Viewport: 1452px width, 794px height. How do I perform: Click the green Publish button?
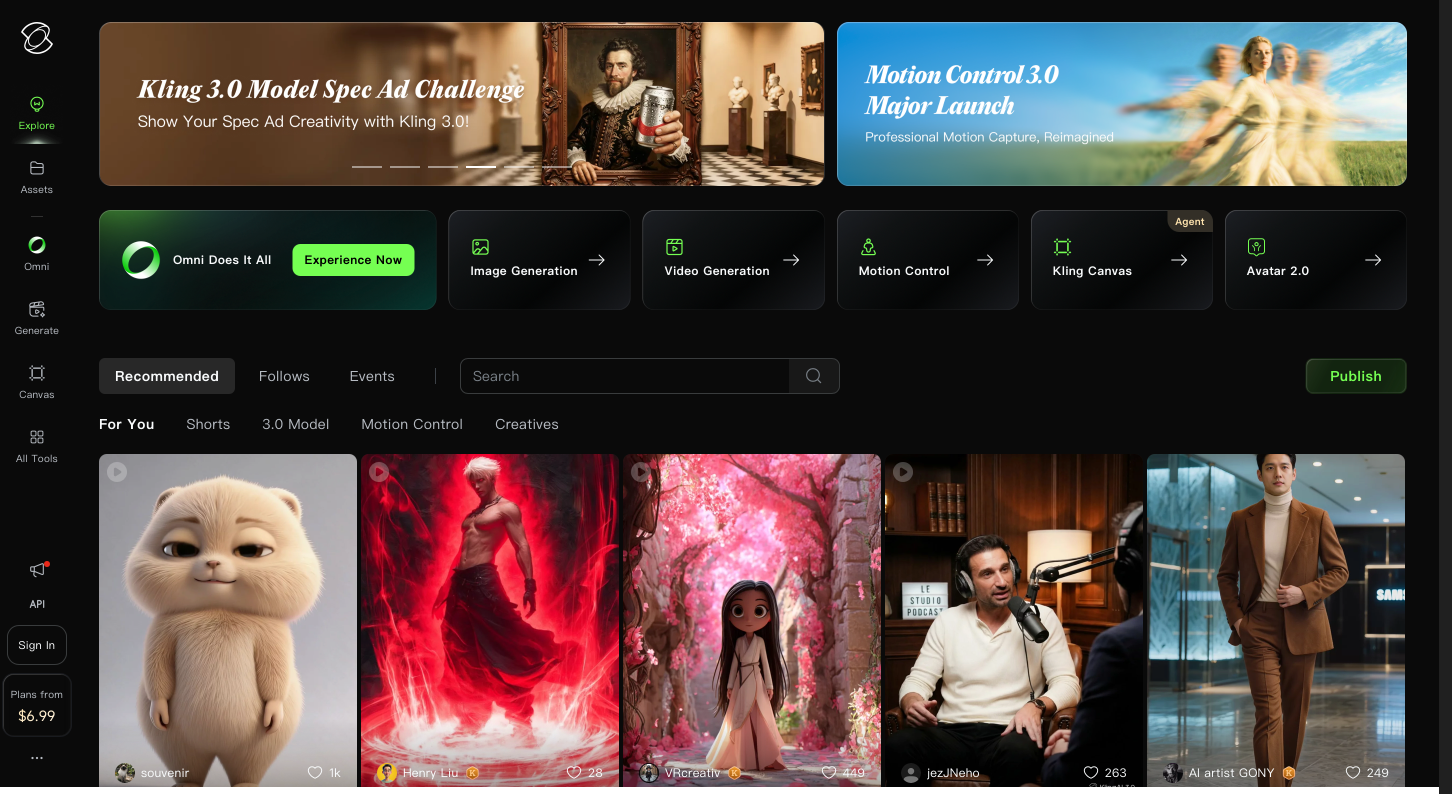[x=1356, y=376]
